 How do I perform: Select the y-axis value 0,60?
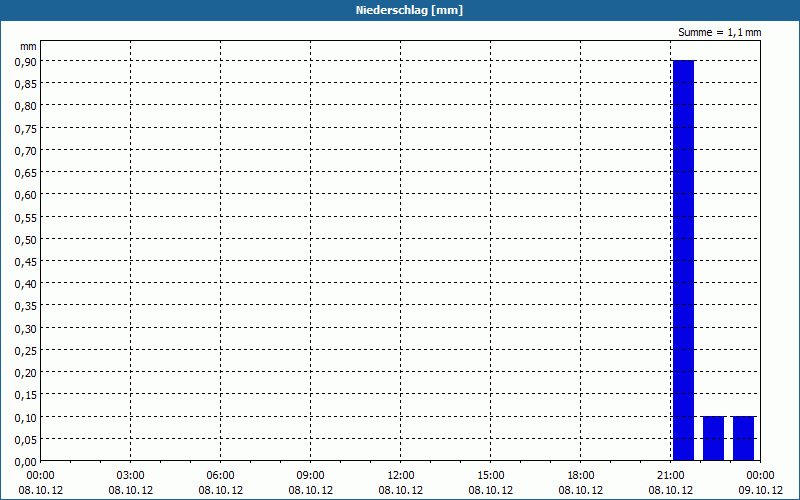[x=26, y=195]
